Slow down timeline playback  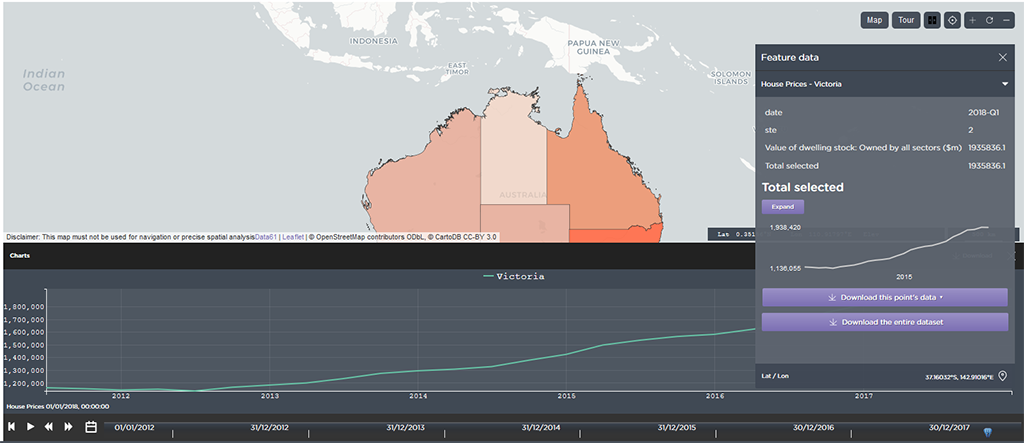(49, 427)
